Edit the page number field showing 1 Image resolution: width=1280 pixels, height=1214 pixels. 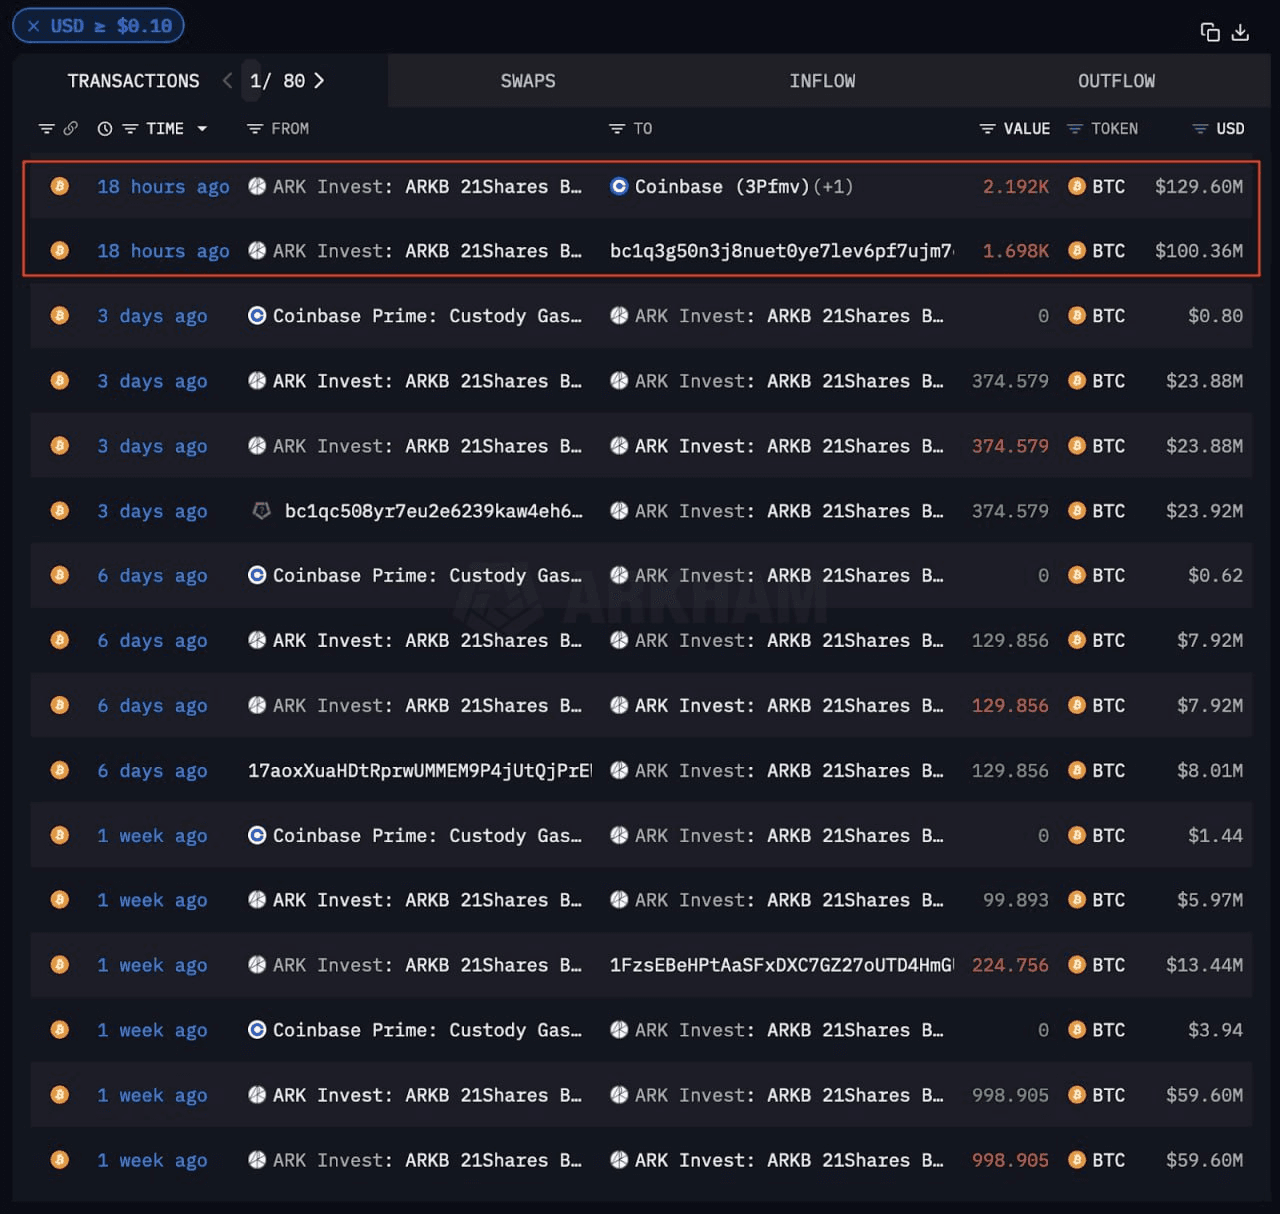pyautogui.click(x=253, y=81)
